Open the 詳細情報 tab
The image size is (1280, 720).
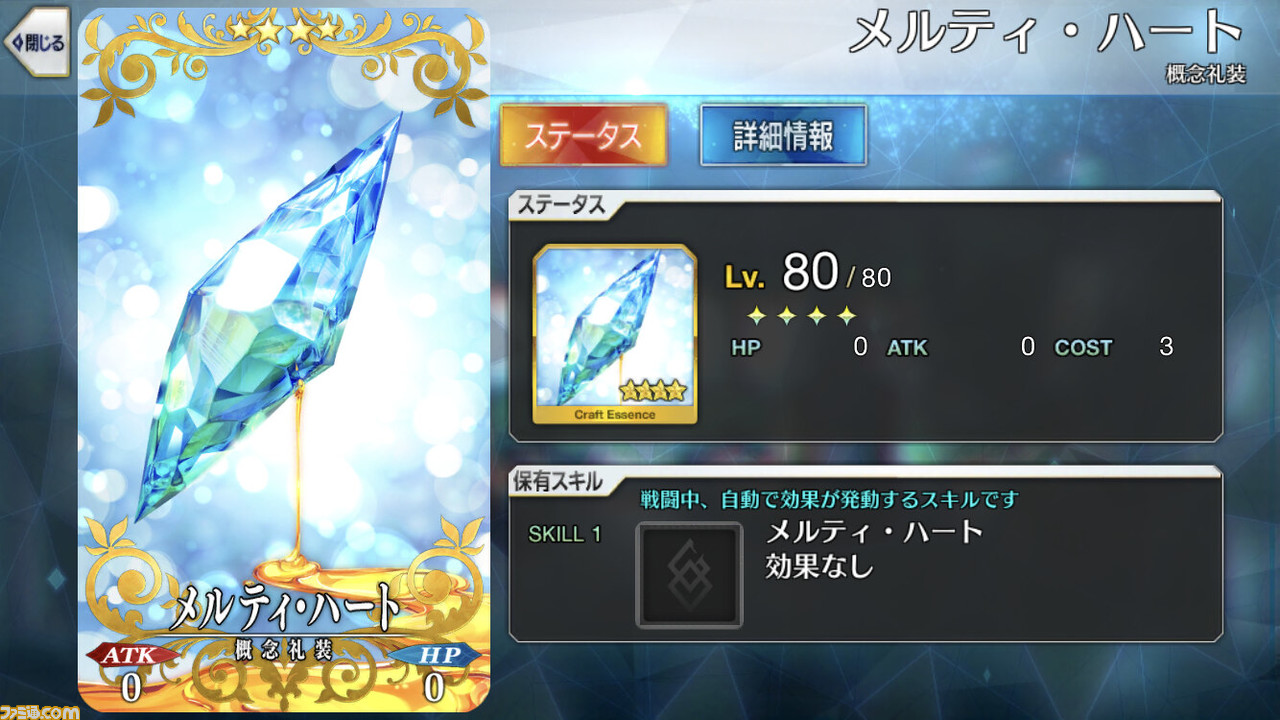[783, 136]
